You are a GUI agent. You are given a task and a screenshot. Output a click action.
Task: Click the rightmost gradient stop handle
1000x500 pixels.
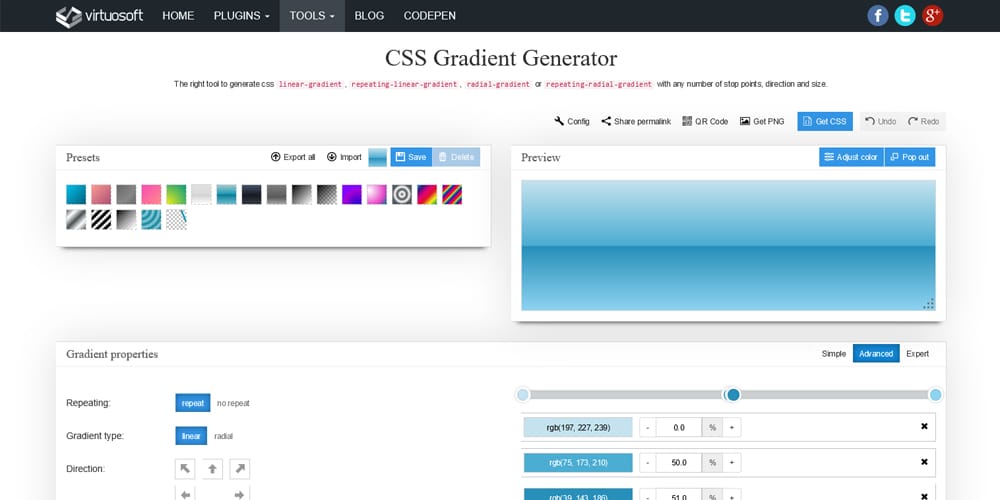pos(936,395)
